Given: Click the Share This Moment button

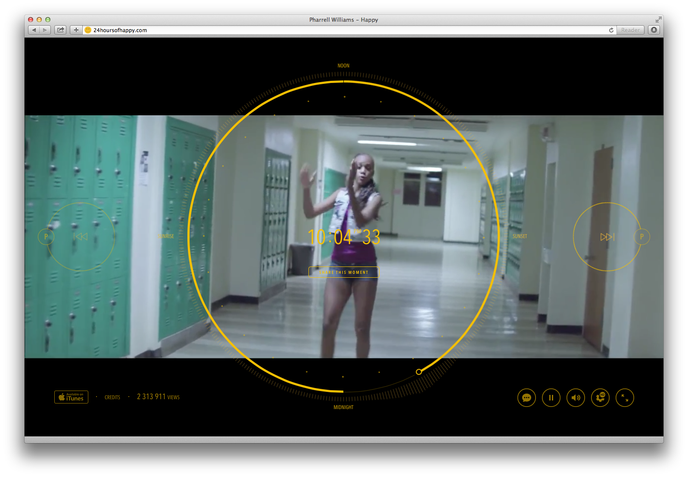Looking at the screenshot, I should (x=343, y=272).
